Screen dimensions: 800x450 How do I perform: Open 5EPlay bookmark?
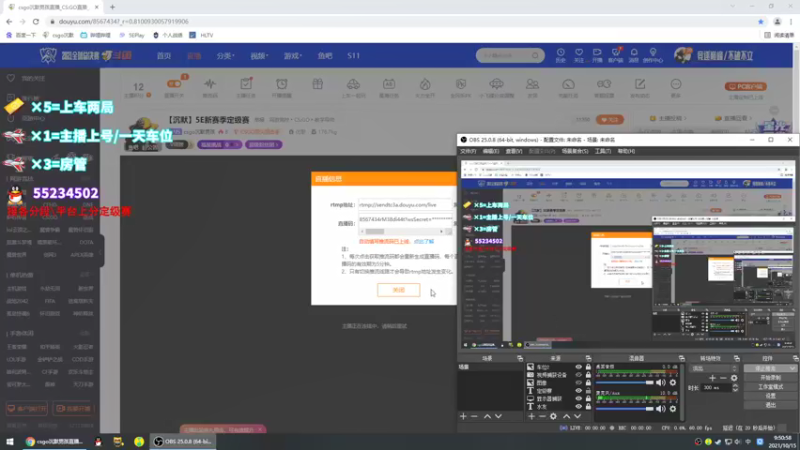132,35
